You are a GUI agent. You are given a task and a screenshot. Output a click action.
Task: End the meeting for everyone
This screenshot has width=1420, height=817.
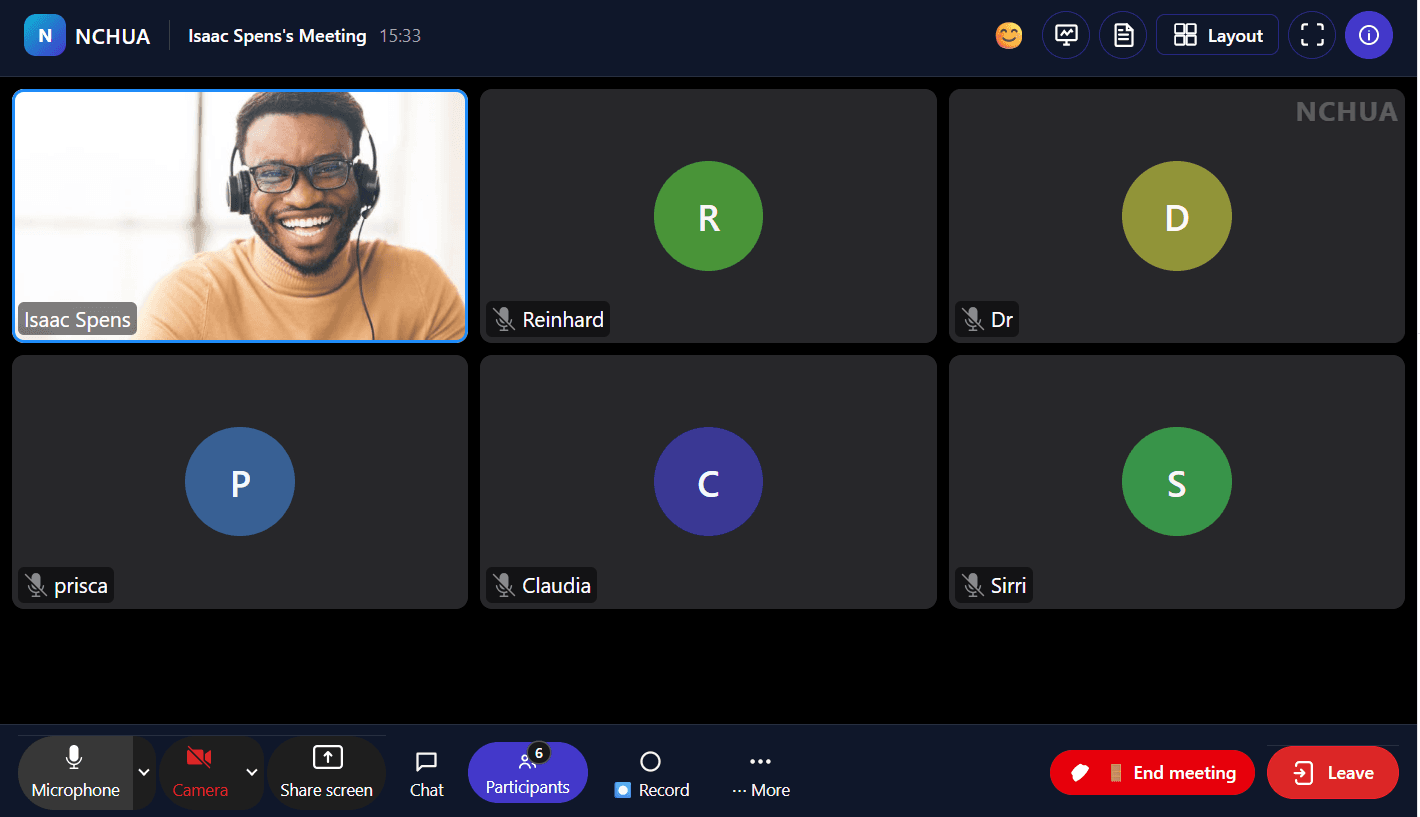(x=1152, y=773)
